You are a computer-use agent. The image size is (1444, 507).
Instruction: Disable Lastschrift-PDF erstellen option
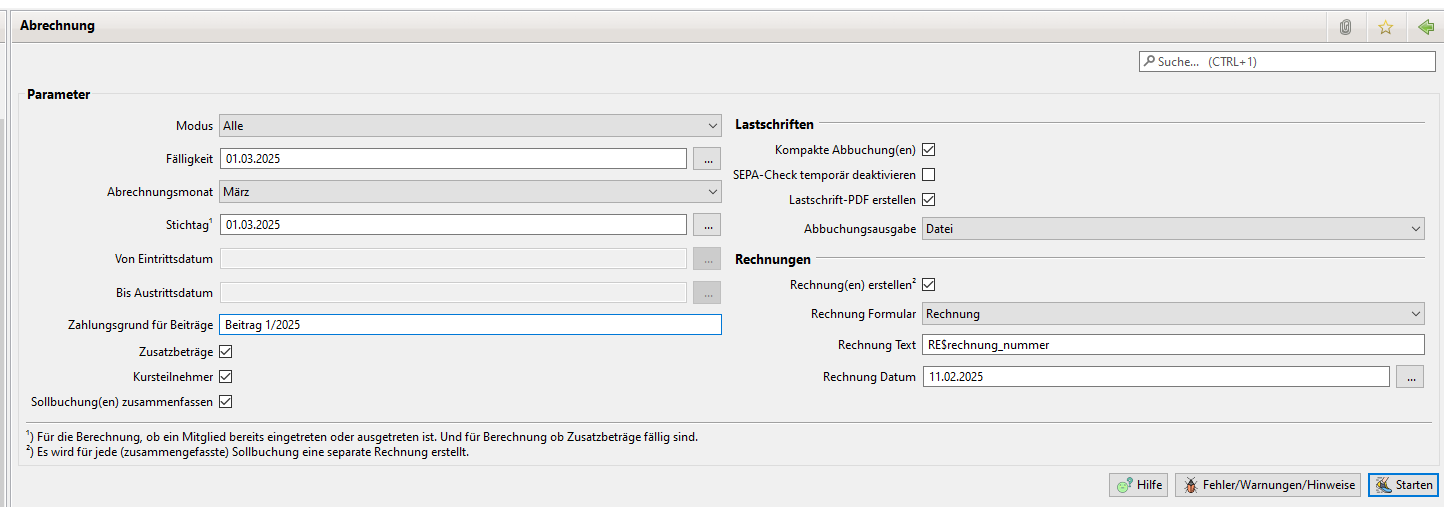click(x=929, y=200)
